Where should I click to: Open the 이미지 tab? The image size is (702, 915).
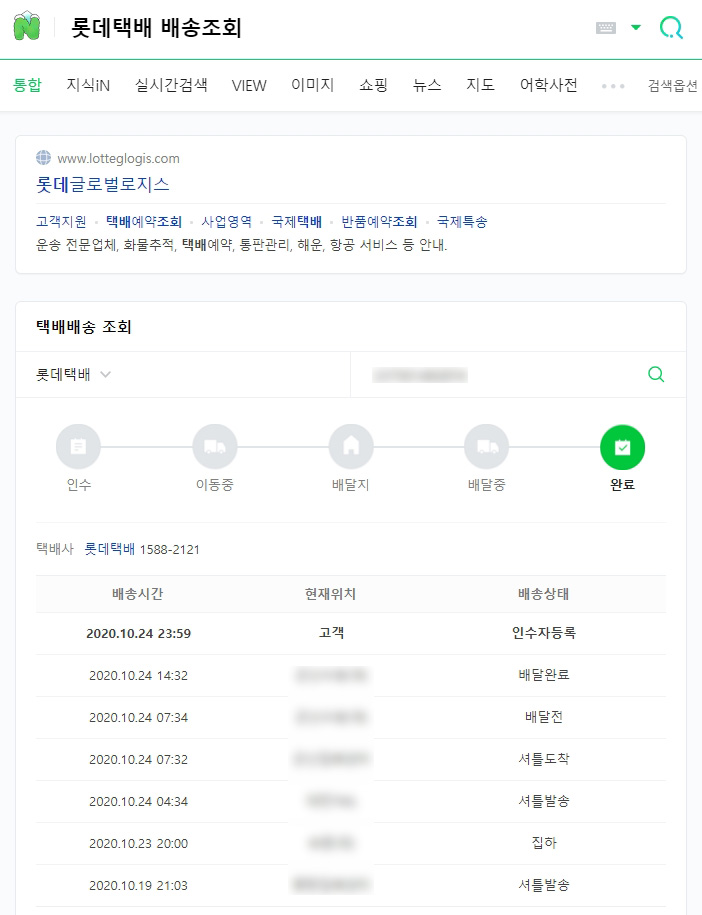point(313,85)
